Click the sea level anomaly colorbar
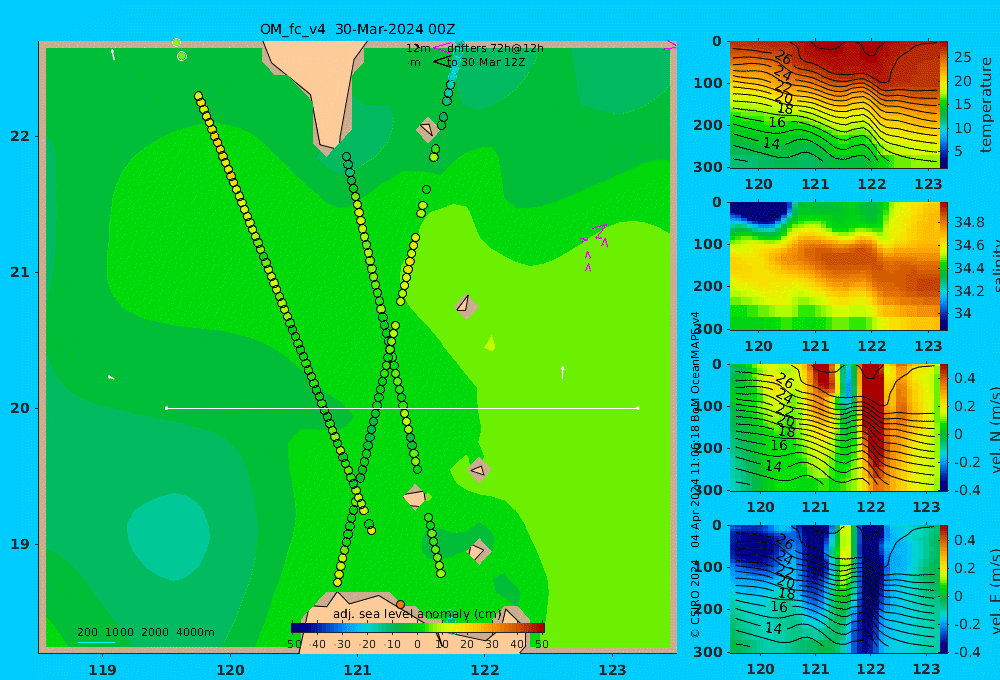Screen dimensions: 1000x680 pos(417,628)
